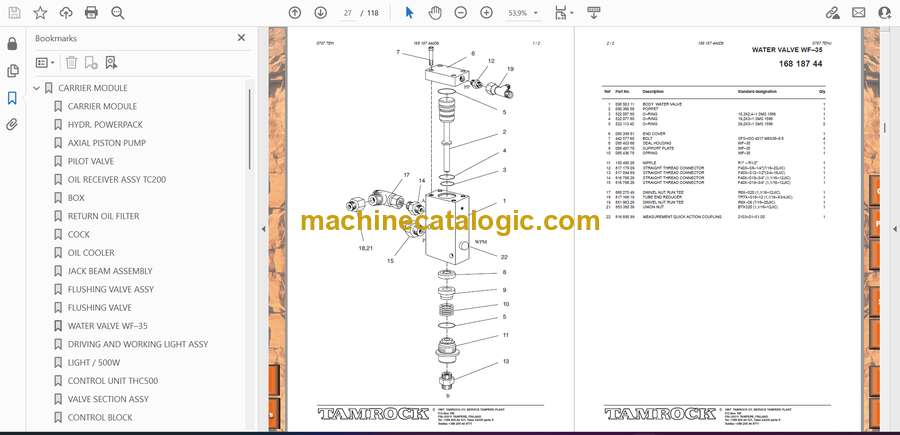The height and width of the screenshot is (435, 900).
Task: Open the 53.9% zoom level dropdown
Action: click(x=523, y=13)
